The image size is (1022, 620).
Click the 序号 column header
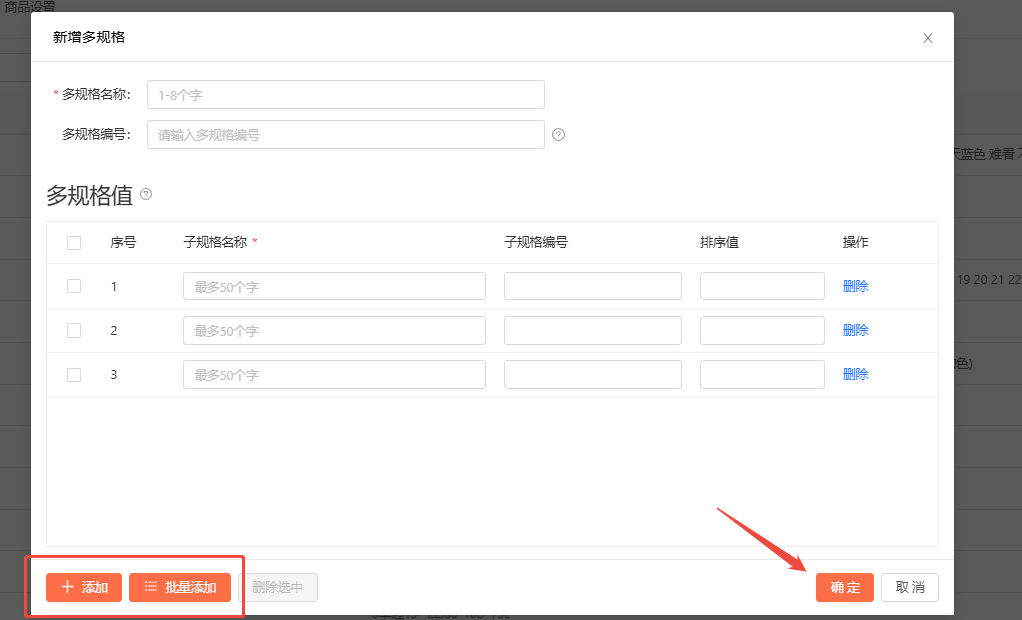point(123,243)
